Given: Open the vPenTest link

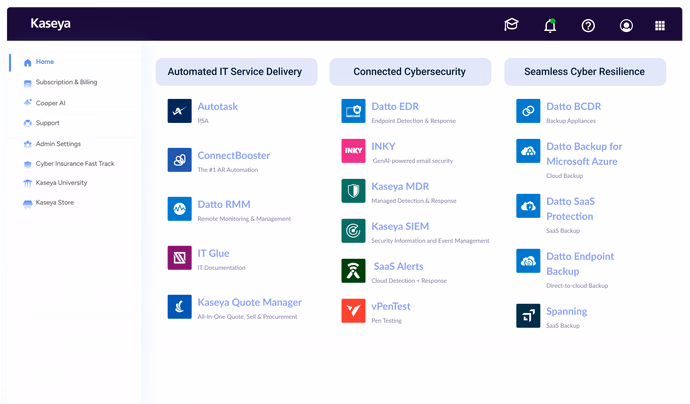Looking at the screenshot, I should 390,306.
